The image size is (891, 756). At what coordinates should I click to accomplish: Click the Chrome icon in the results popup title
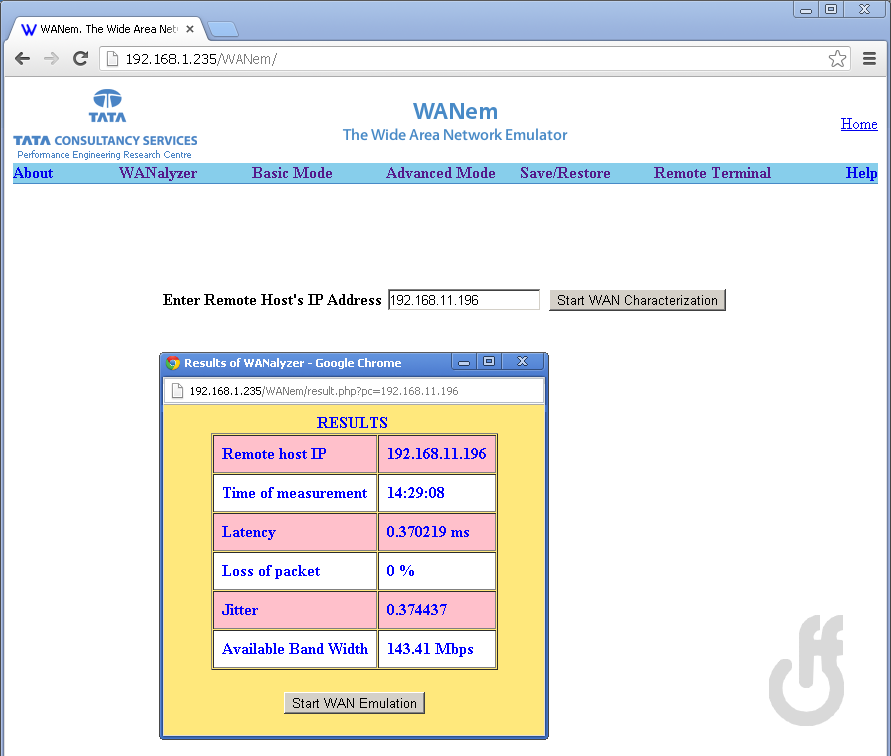173,363
